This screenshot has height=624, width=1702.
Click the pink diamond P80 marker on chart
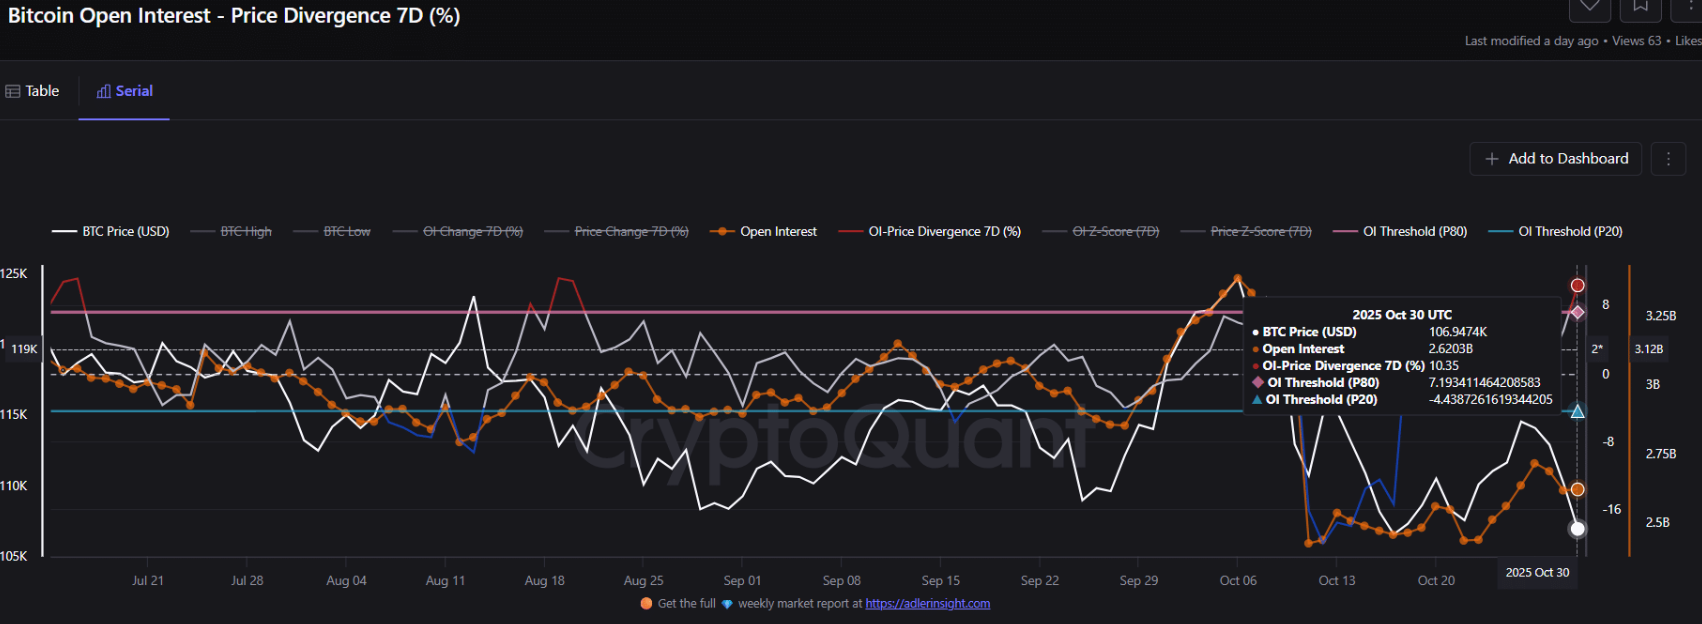pos(1577,312)
